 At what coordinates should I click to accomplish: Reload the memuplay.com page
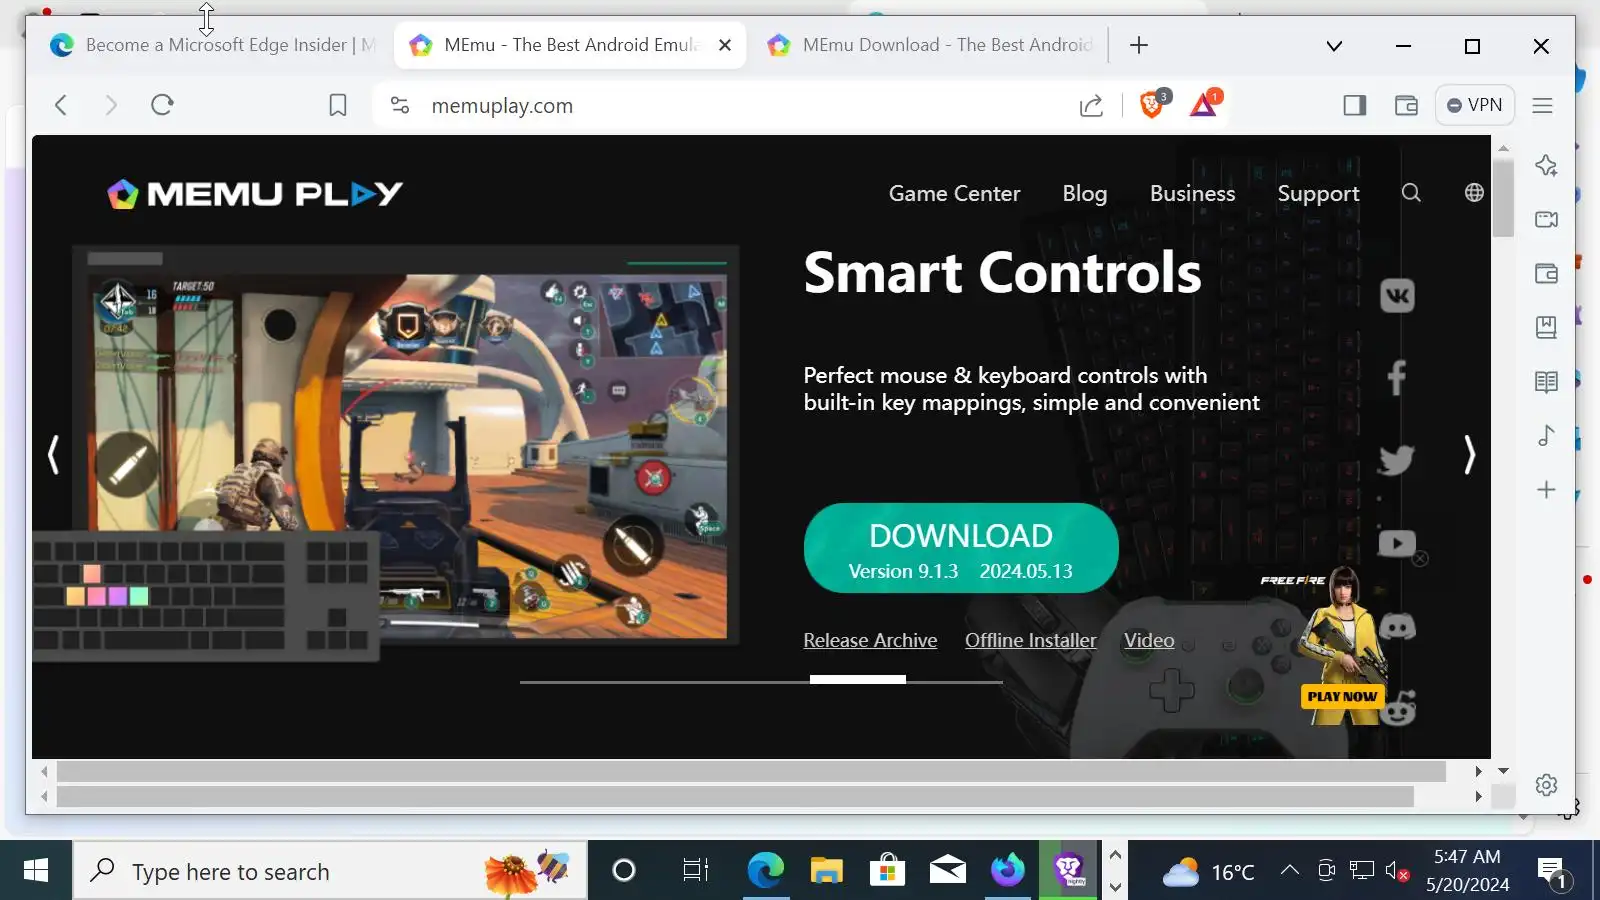pyautogui.click(x=162, y=105)
